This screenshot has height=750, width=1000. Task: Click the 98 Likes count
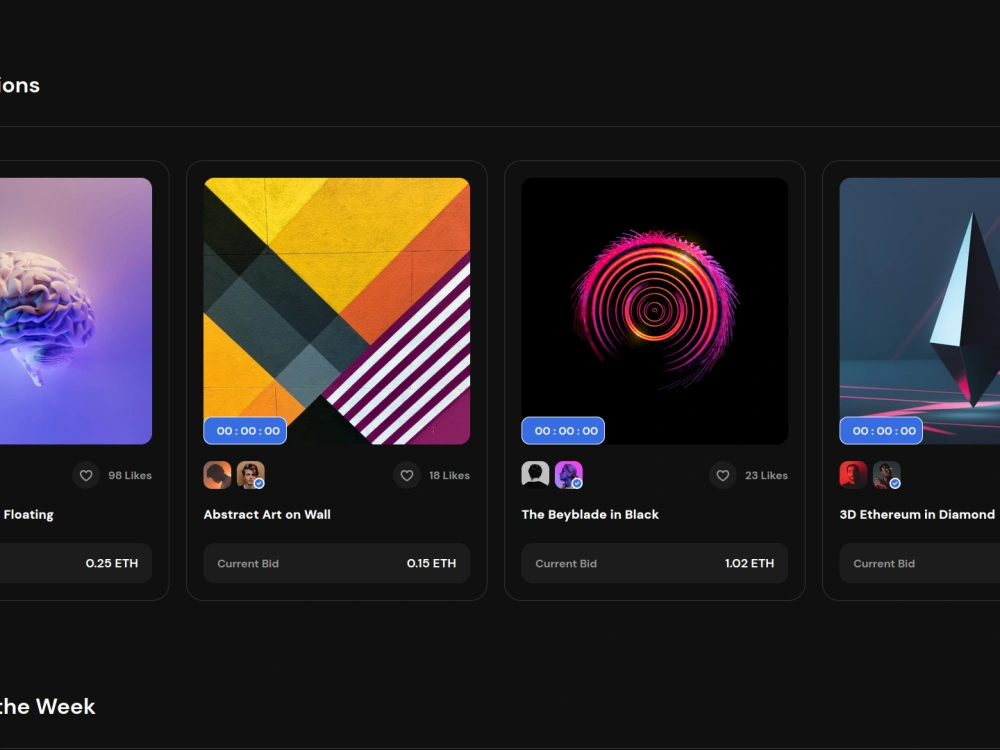pos(130,475)
